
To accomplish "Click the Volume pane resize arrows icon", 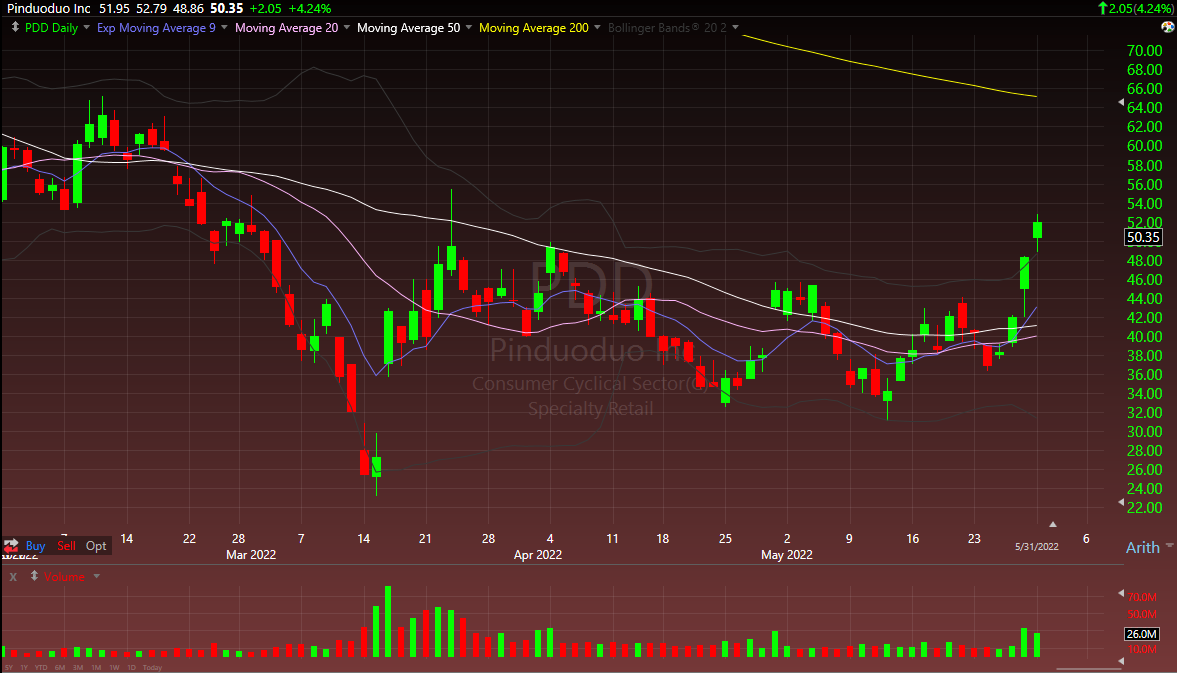I will [34, 576].
